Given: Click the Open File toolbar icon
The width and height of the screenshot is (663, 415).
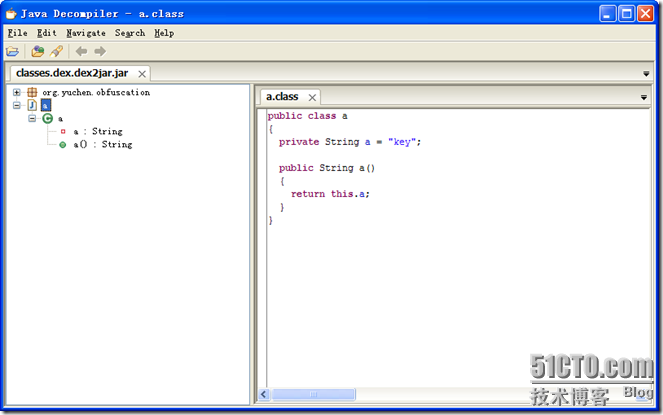Looking at the screenshot, I should pos(13,51).
